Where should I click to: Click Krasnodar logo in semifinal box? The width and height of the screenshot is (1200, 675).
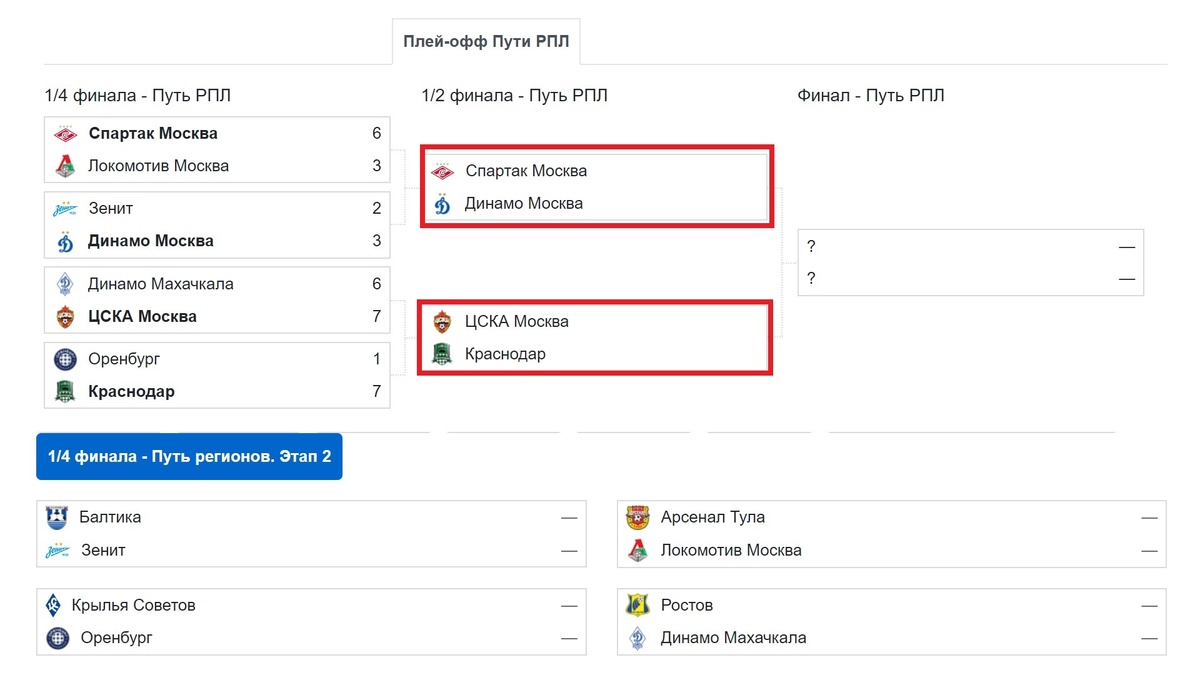tap(442, 354)
